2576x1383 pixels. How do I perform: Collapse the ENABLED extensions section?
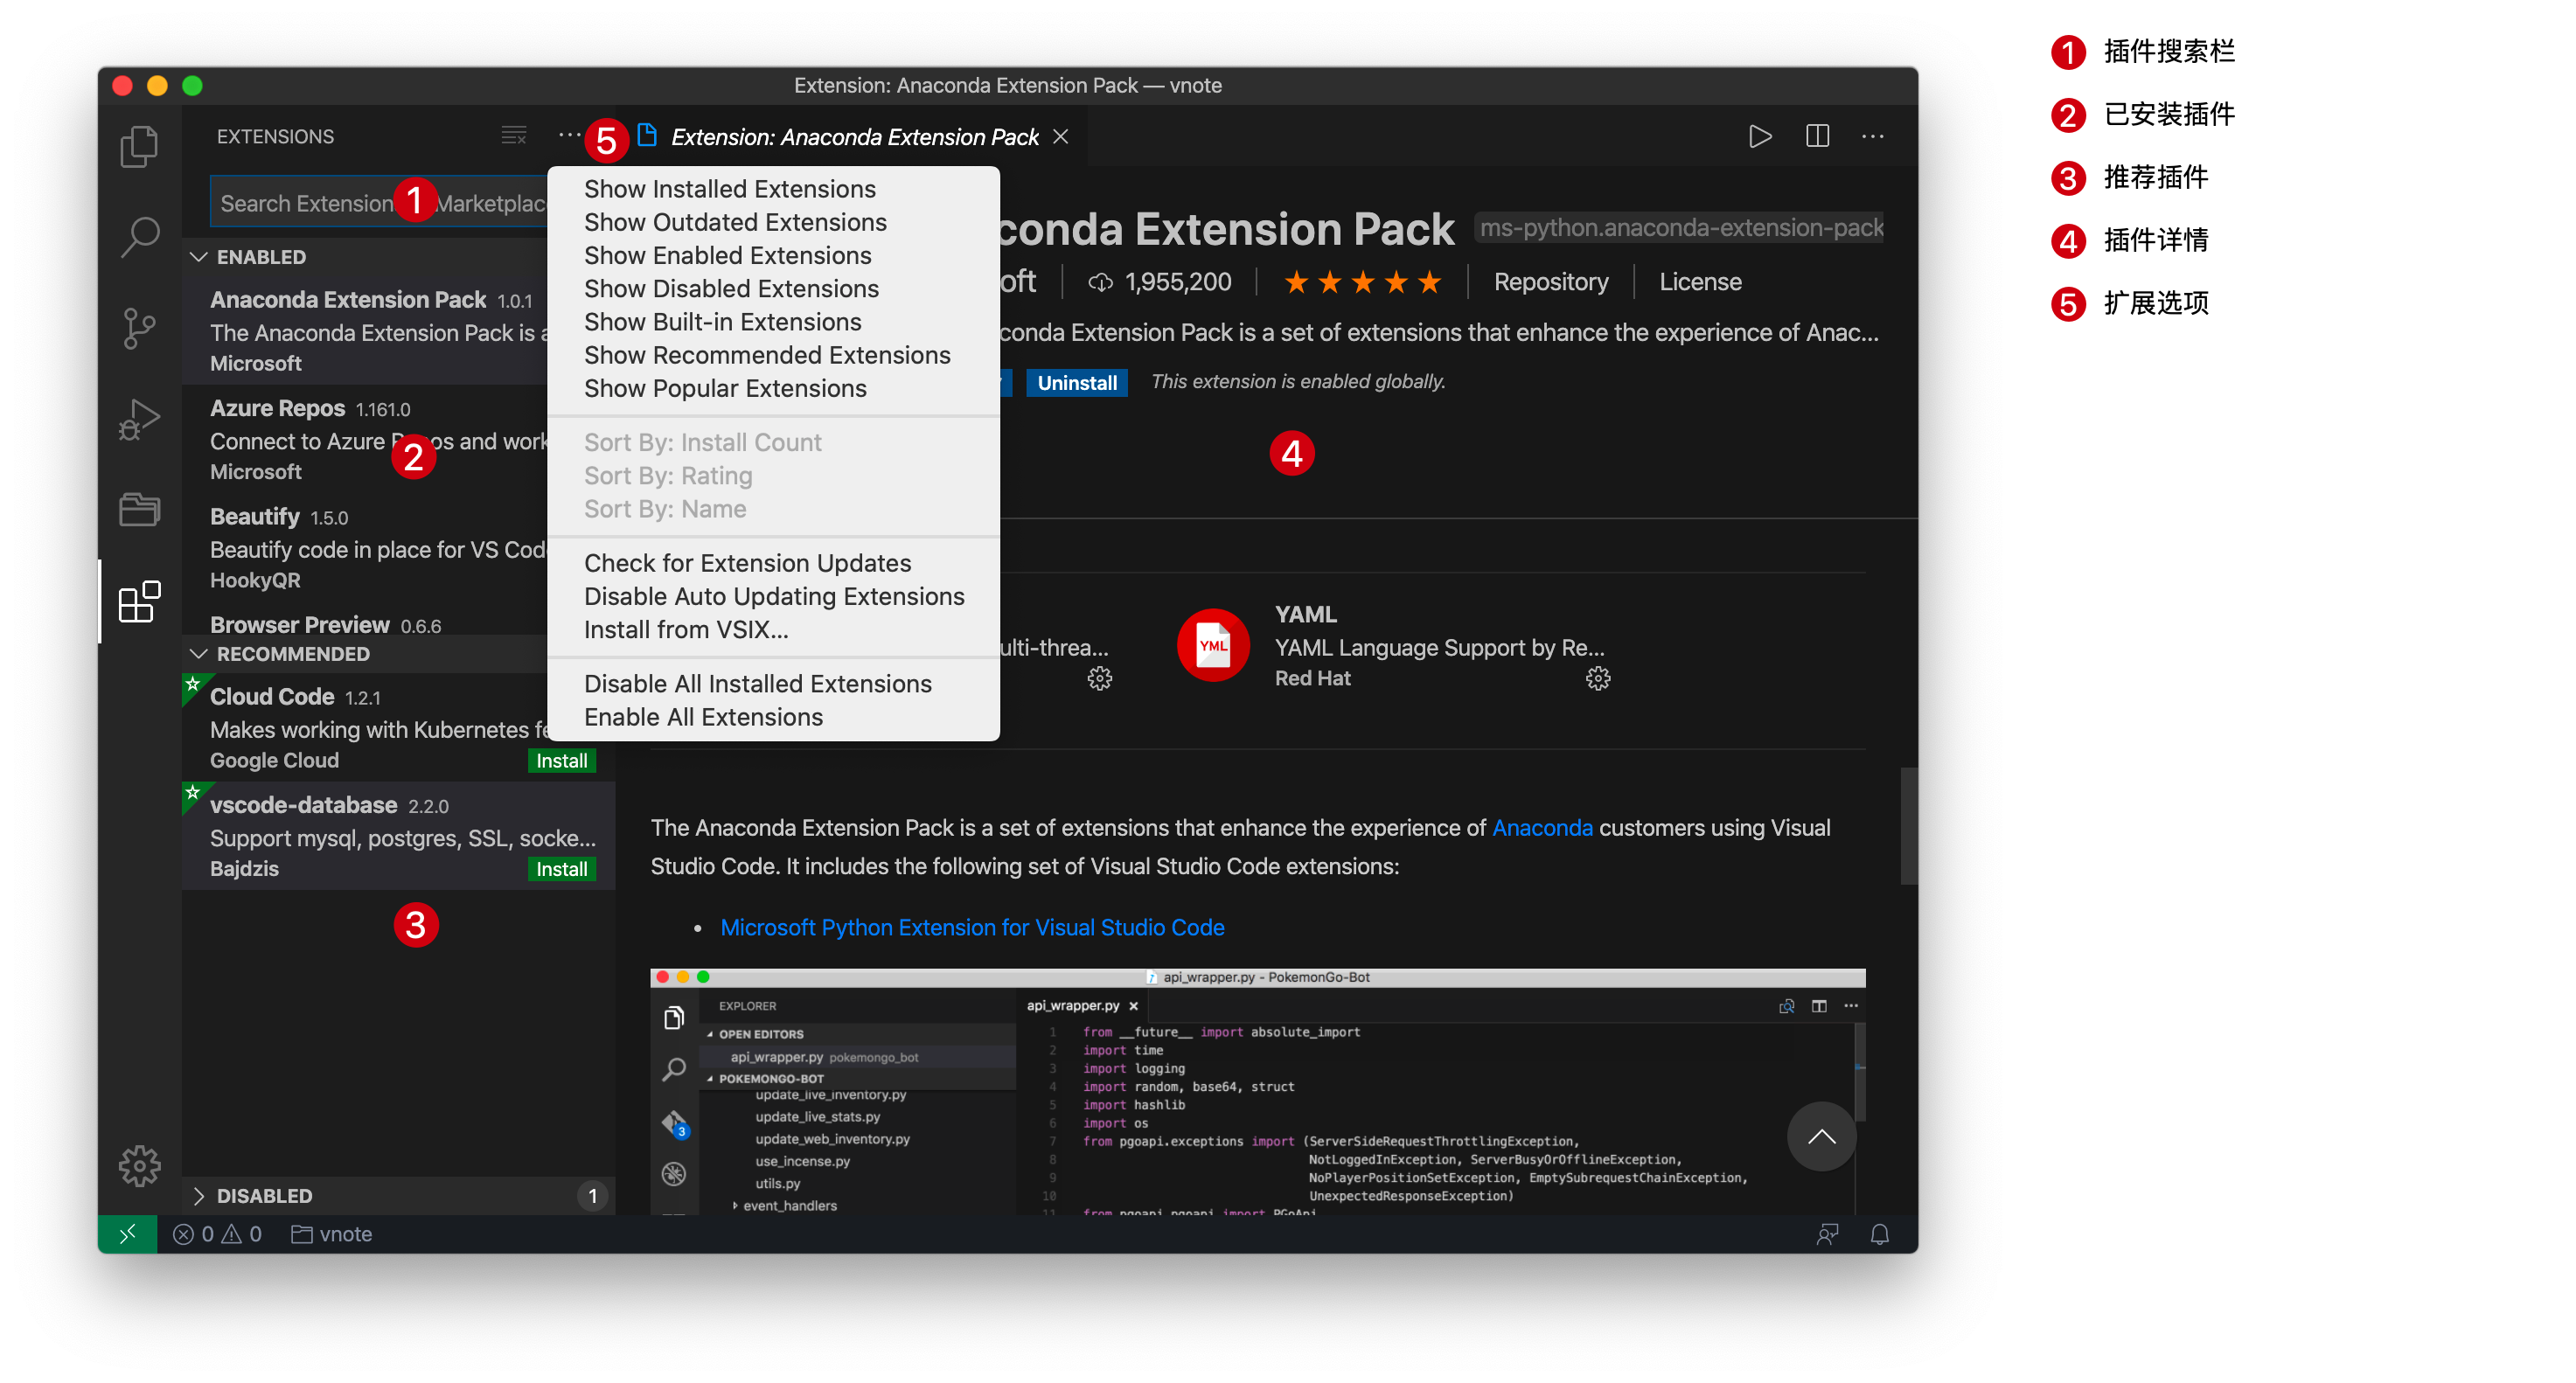(x=199, y=257)
